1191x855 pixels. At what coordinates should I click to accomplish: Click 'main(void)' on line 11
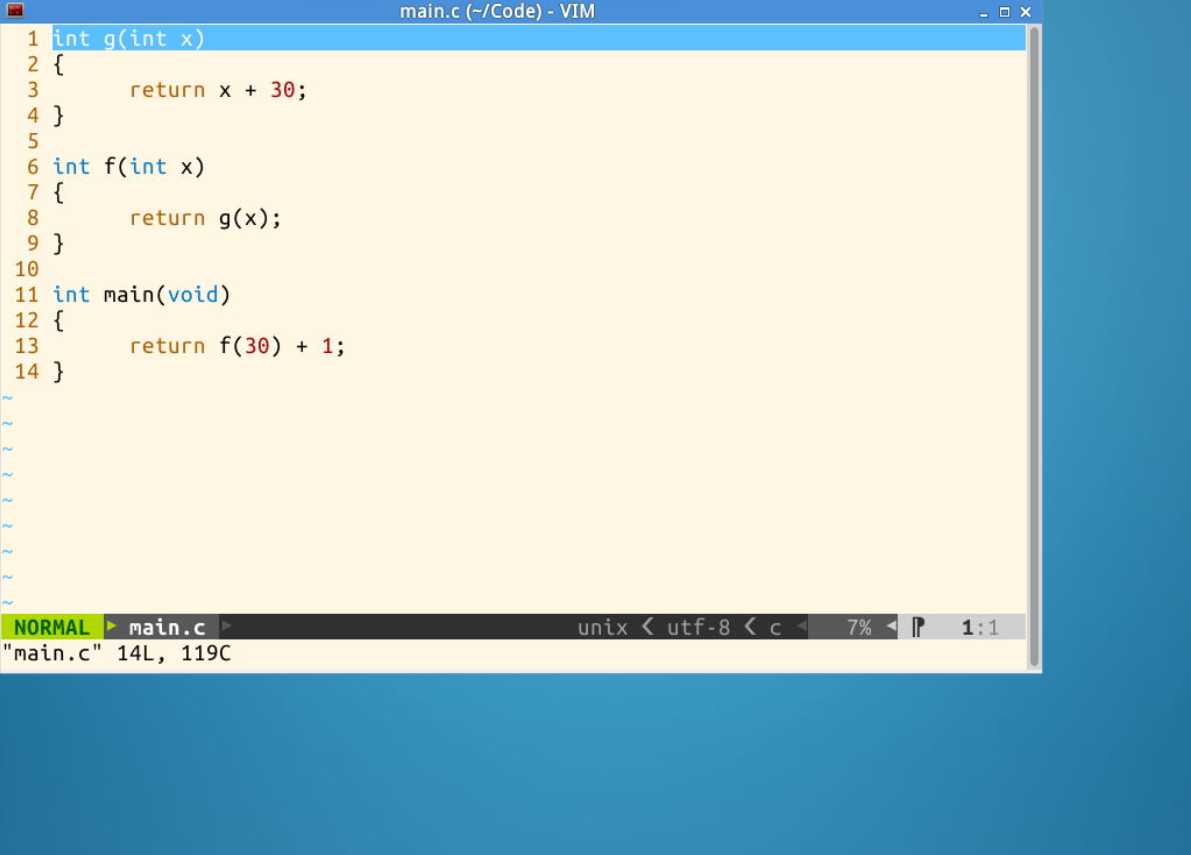(x=167, y=294)
